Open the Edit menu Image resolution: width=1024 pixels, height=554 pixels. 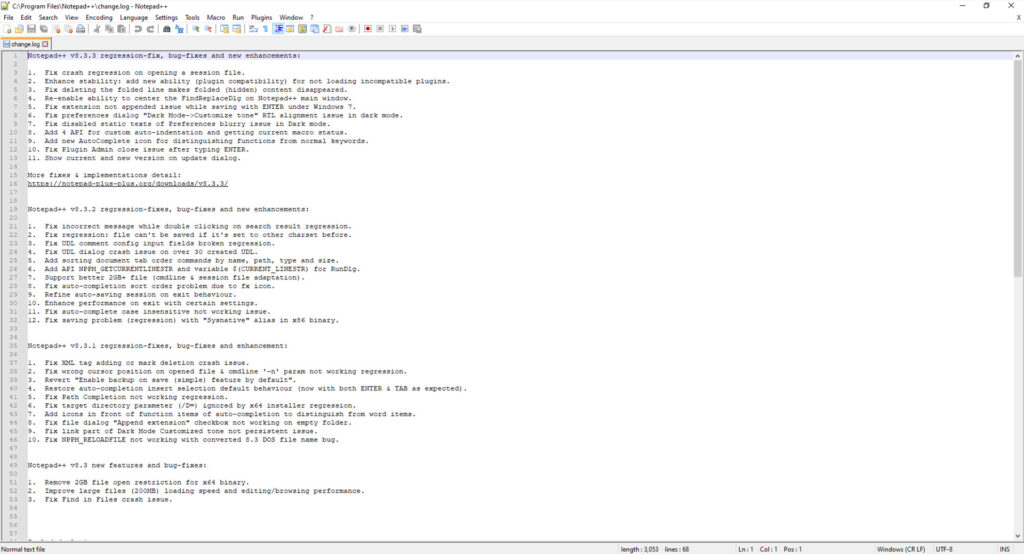coord(26,18)
